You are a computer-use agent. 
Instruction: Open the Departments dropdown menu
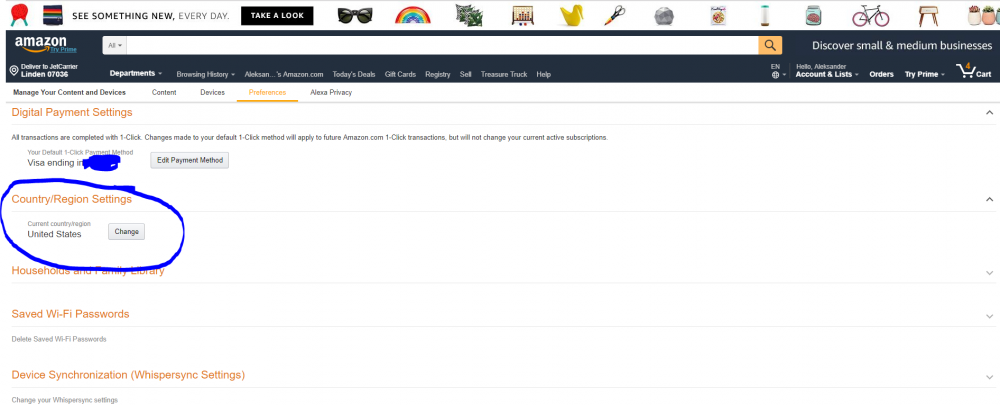click(x=135, y=74)
